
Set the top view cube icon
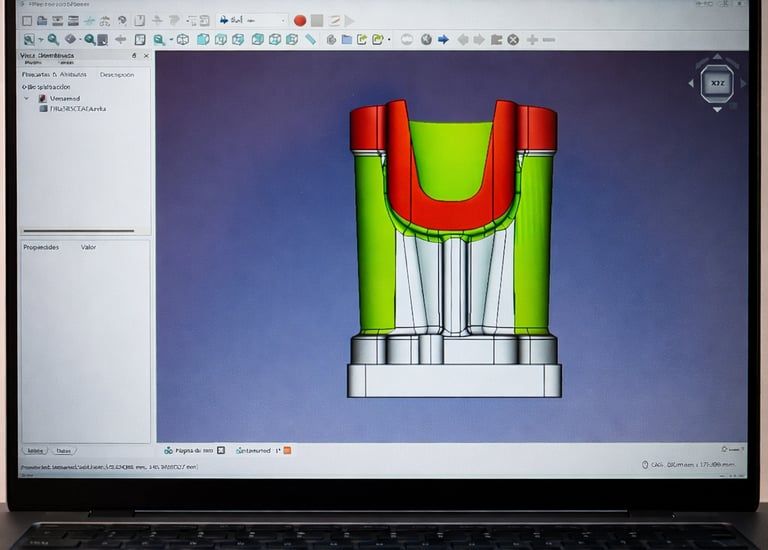(221, 40)
